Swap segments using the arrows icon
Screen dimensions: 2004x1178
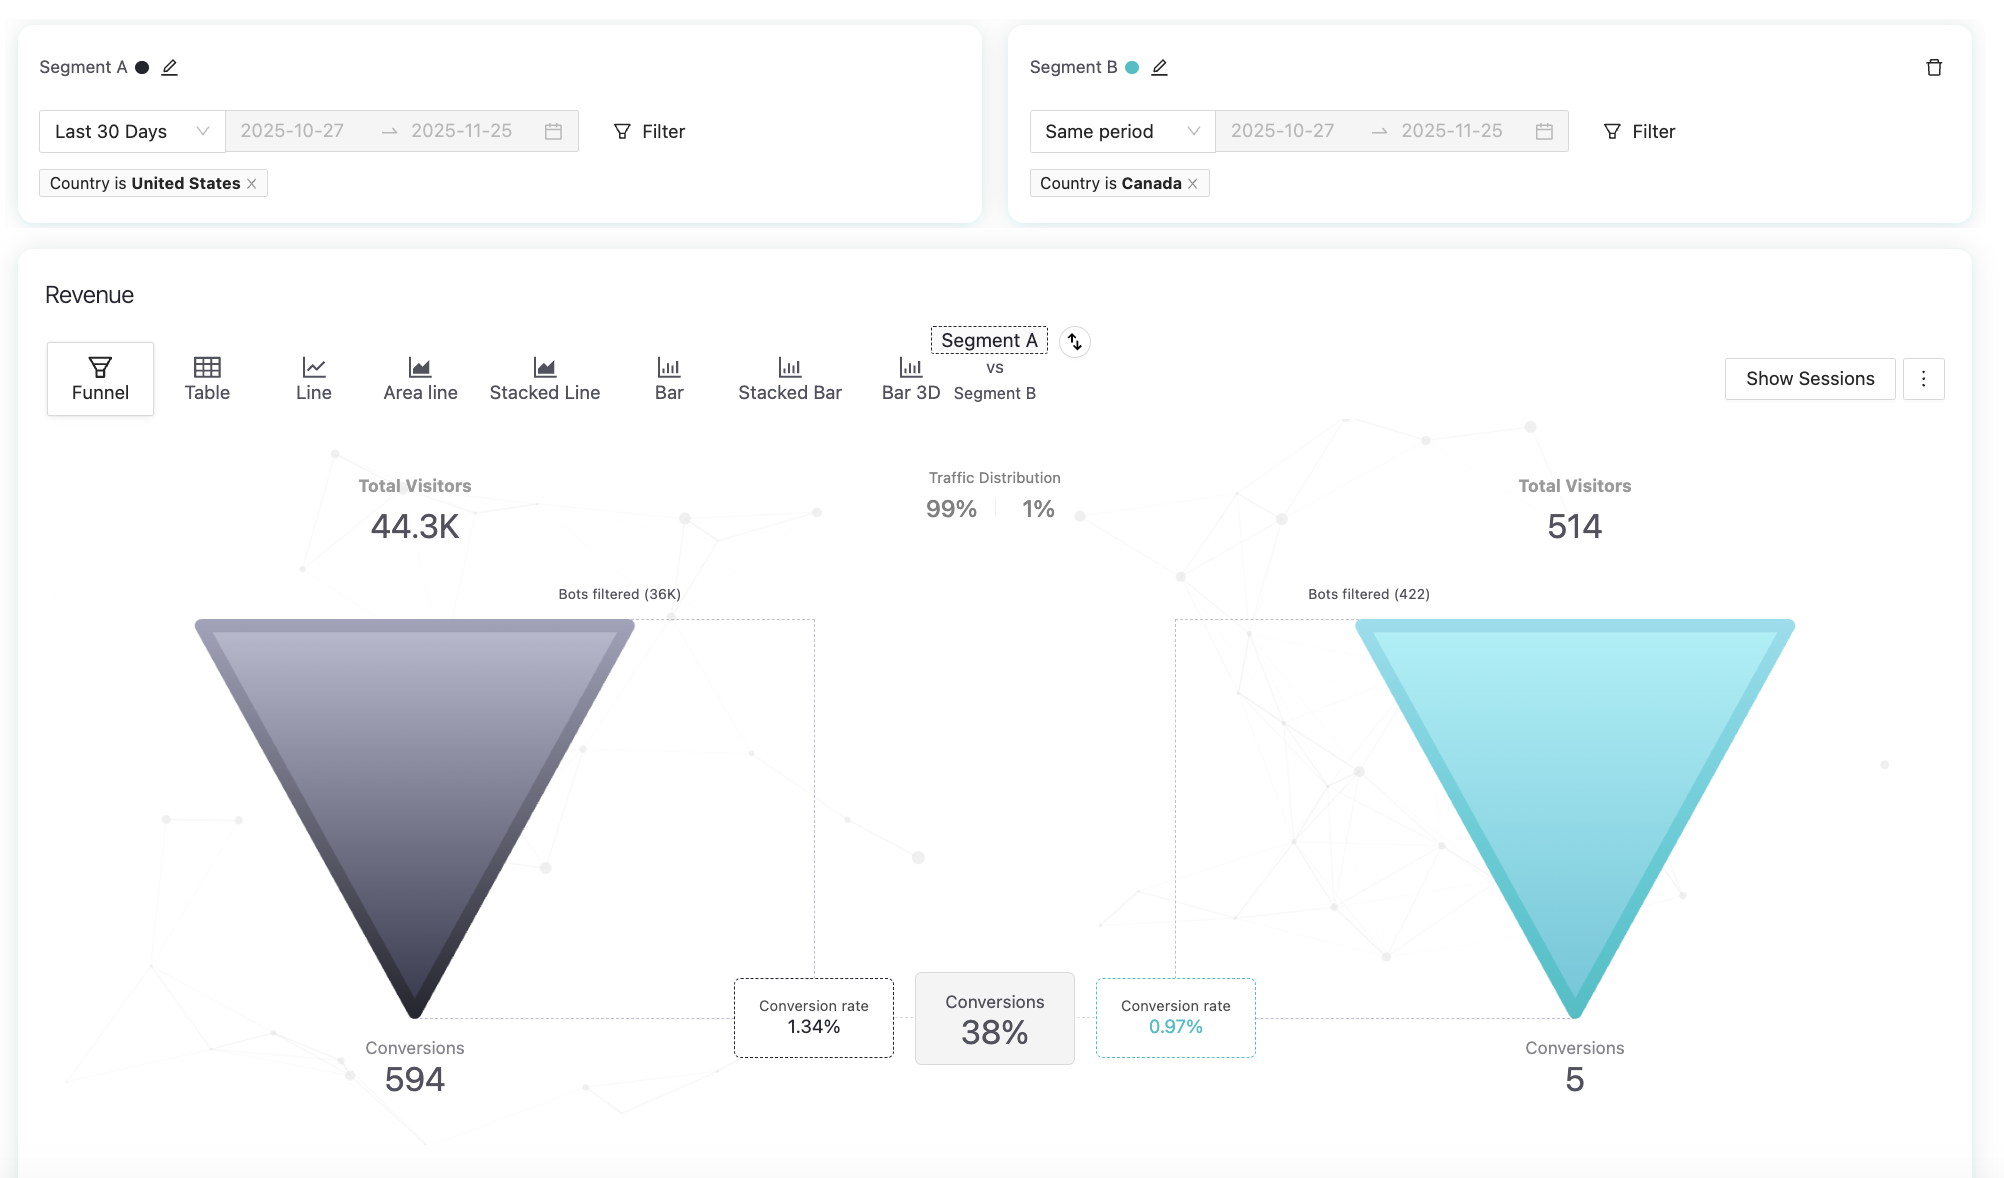point(1075,342)
